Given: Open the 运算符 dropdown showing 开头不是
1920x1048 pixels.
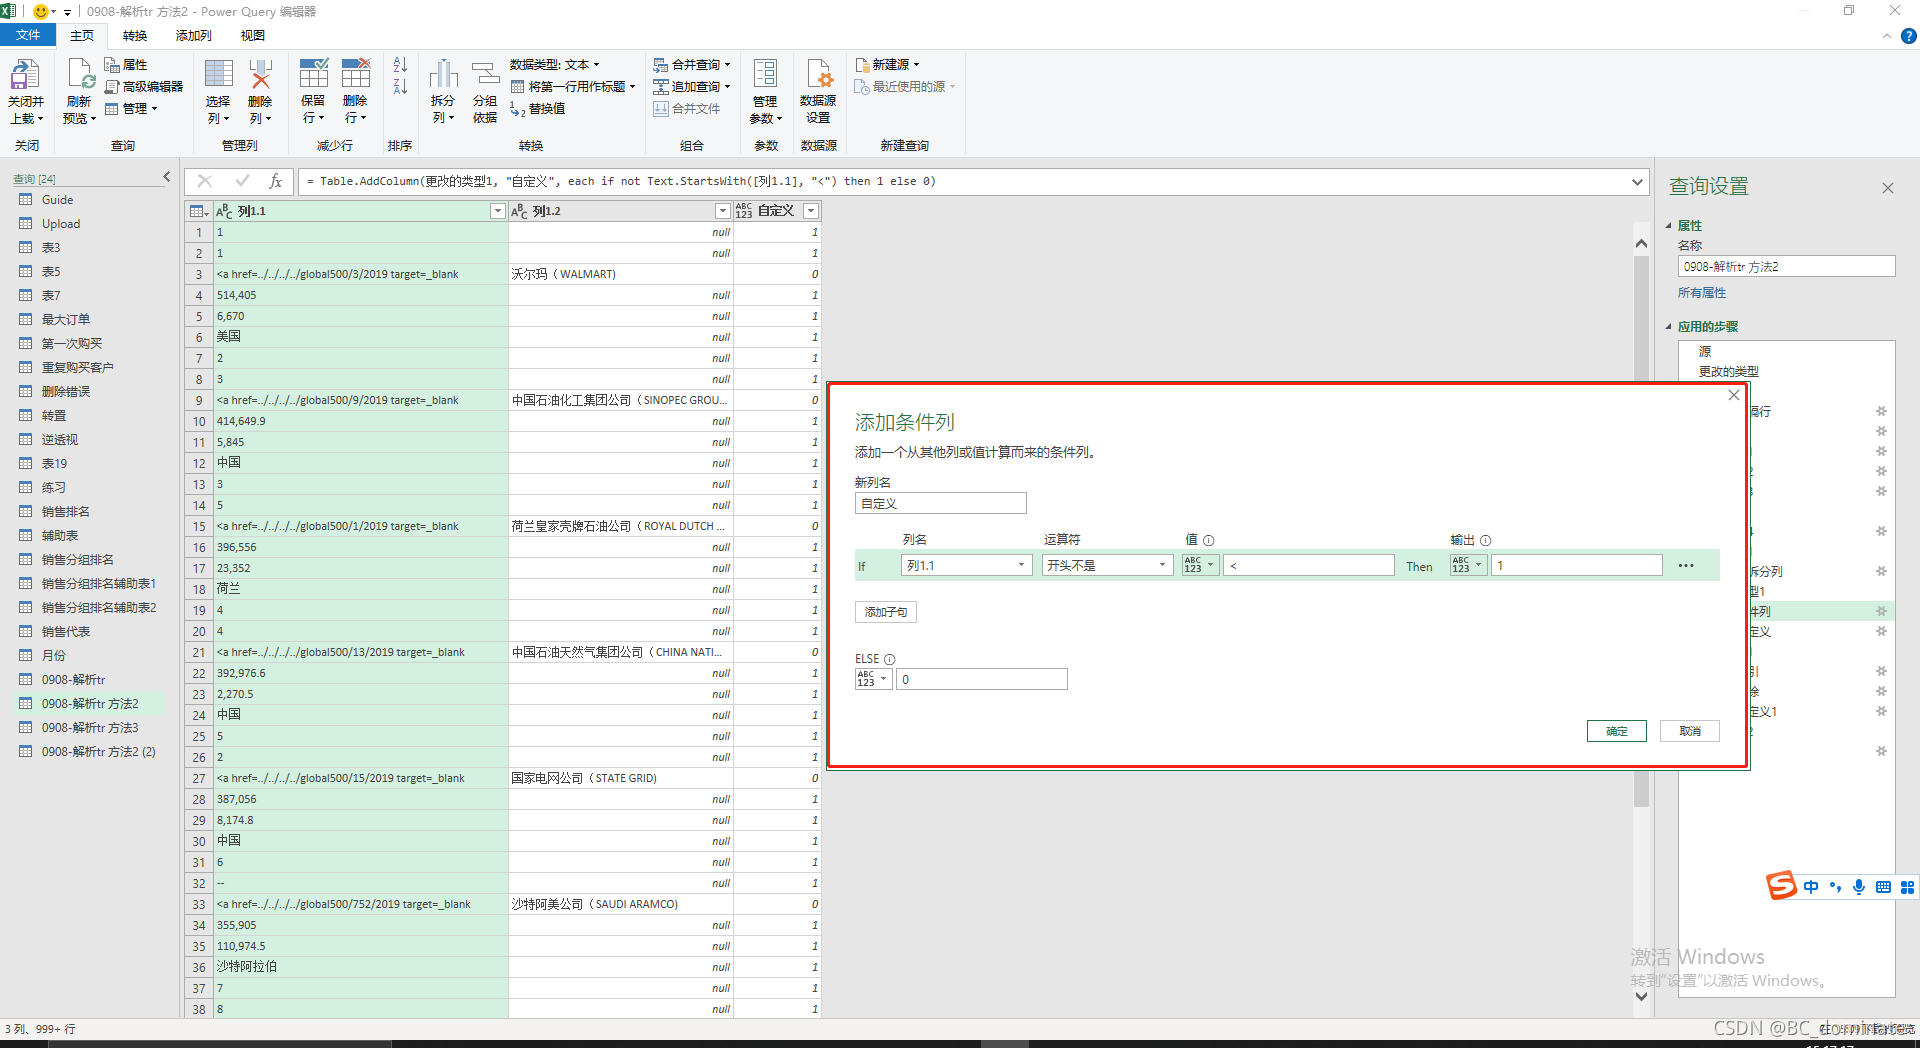Looking at the screenshot, I should [x=1107, y=566].
